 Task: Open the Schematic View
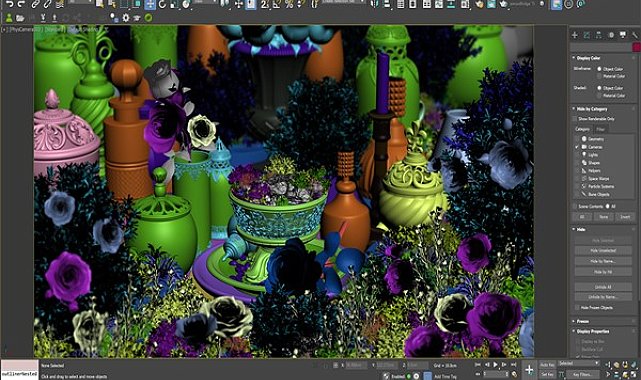[x=450, y=4]
